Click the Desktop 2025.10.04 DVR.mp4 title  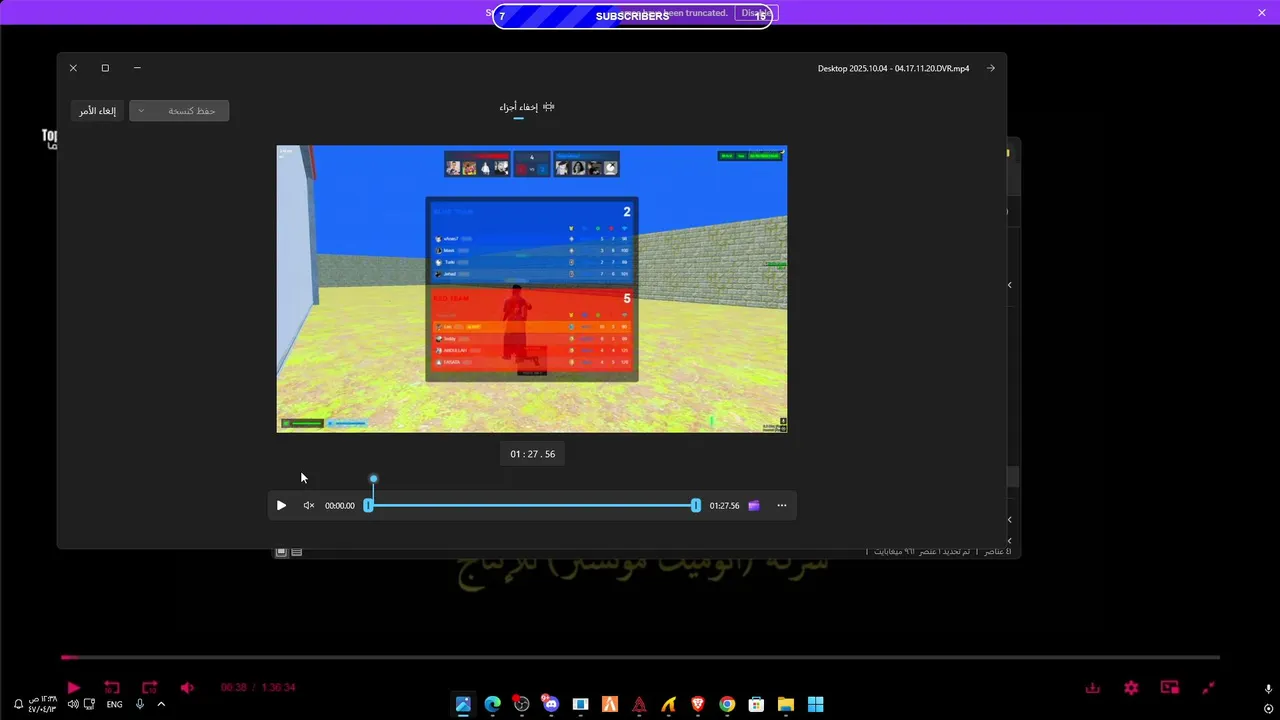(893, 69)
